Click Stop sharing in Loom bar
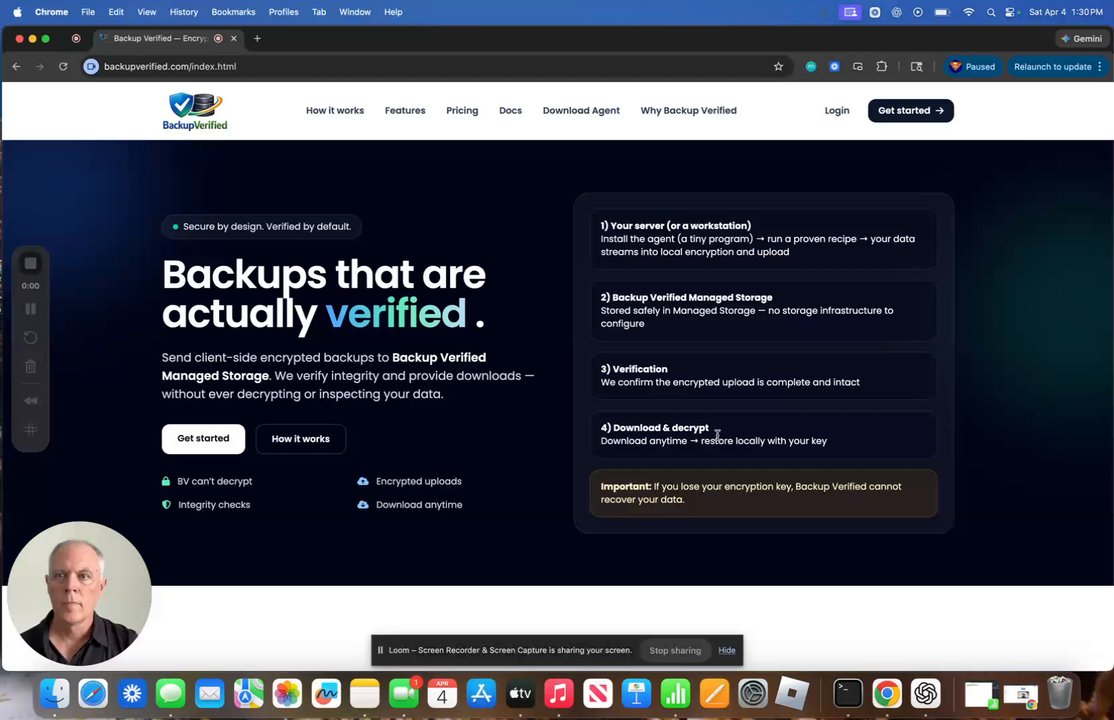This screenshot has width=1114, height=720. [675, 650]
